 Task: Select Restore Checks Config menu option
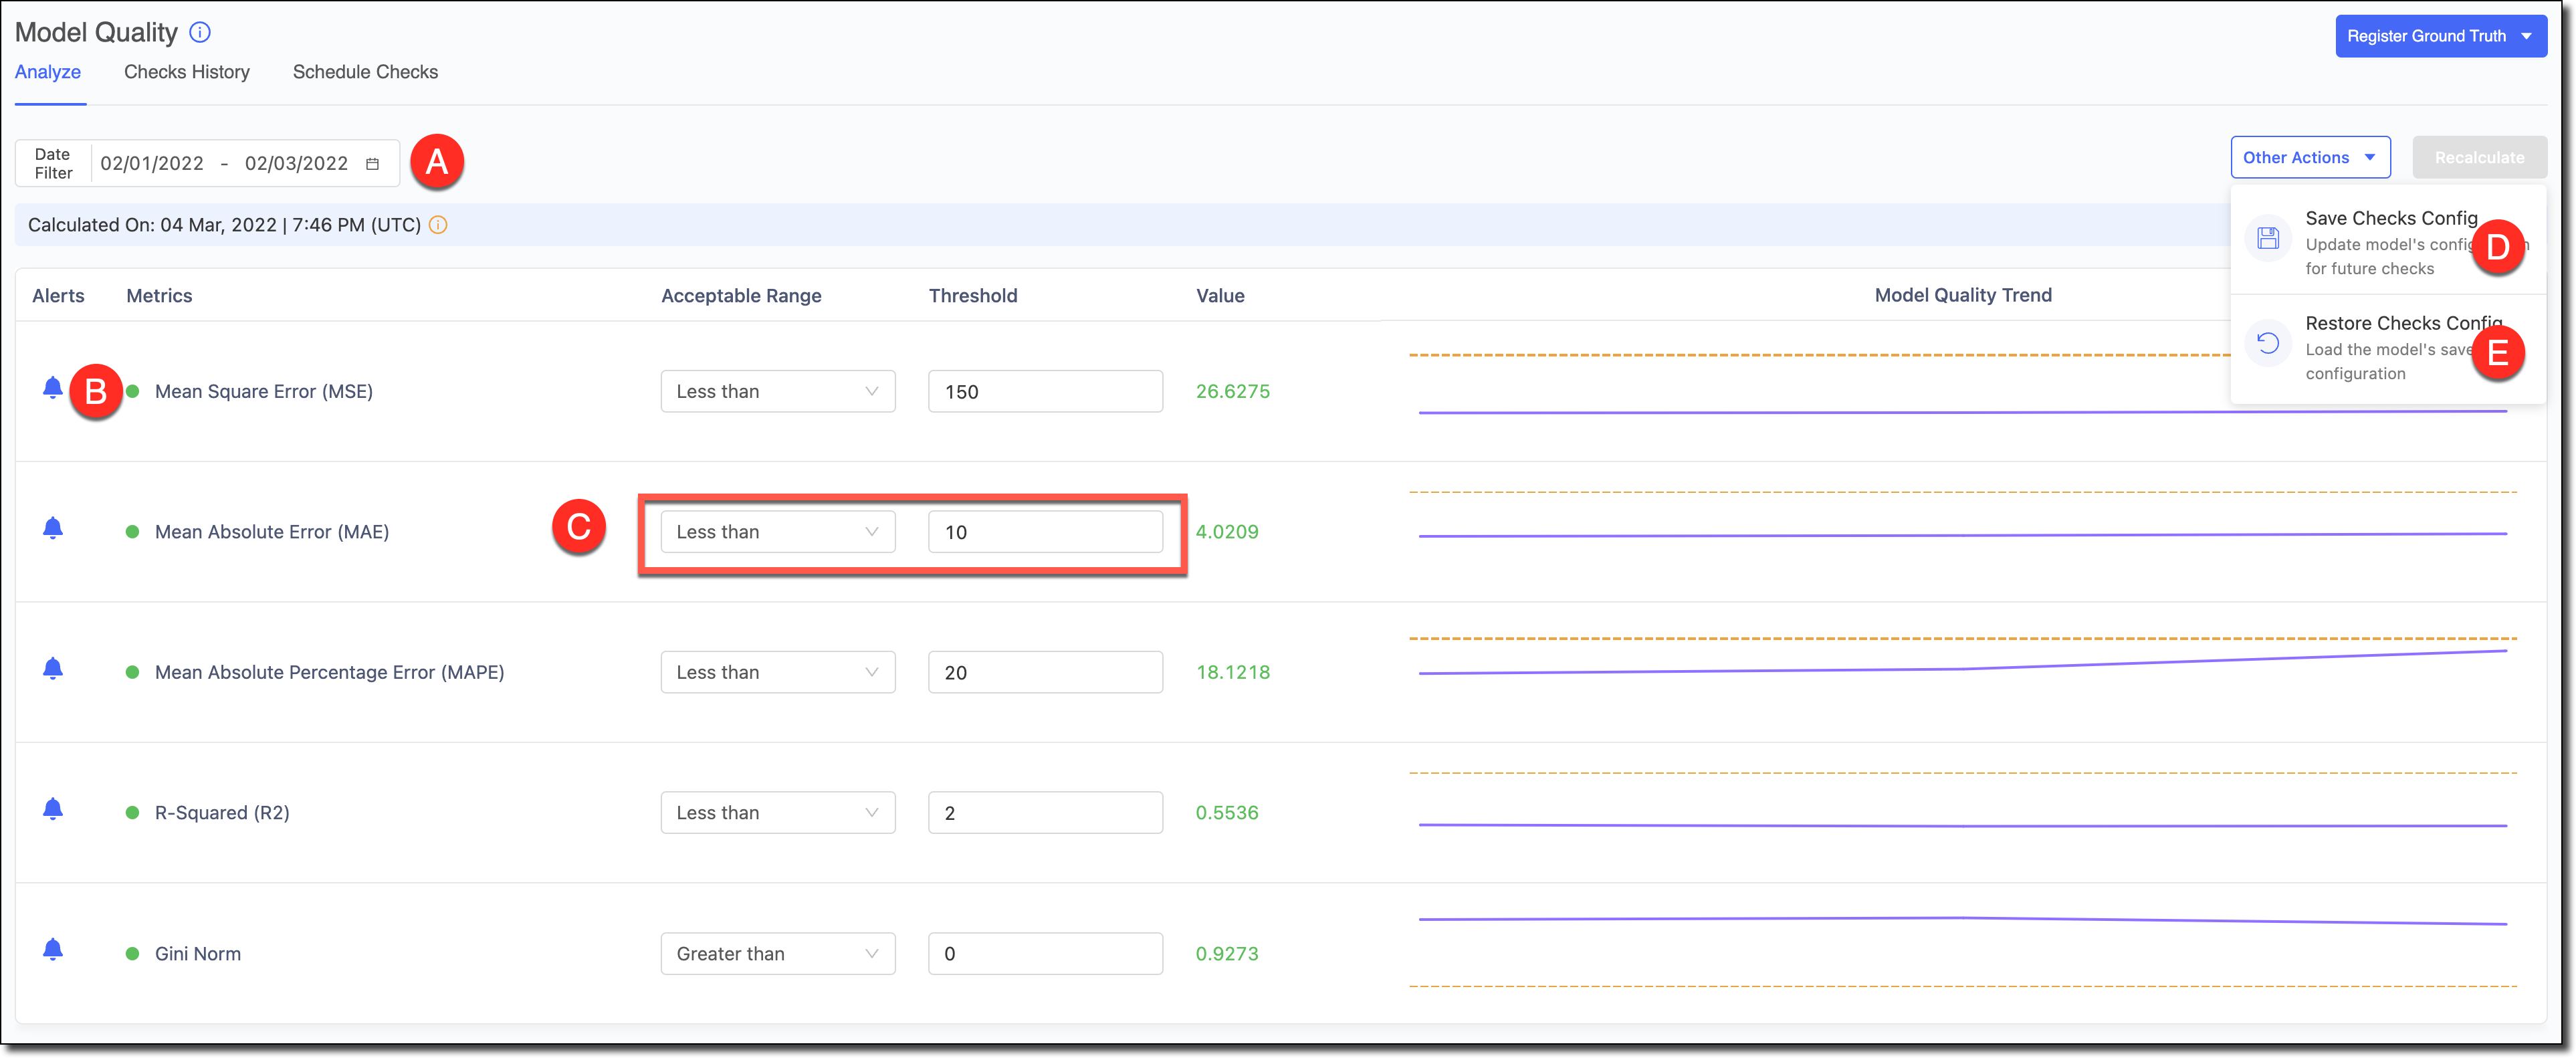pyautogui.click(x=2388, y=347)
